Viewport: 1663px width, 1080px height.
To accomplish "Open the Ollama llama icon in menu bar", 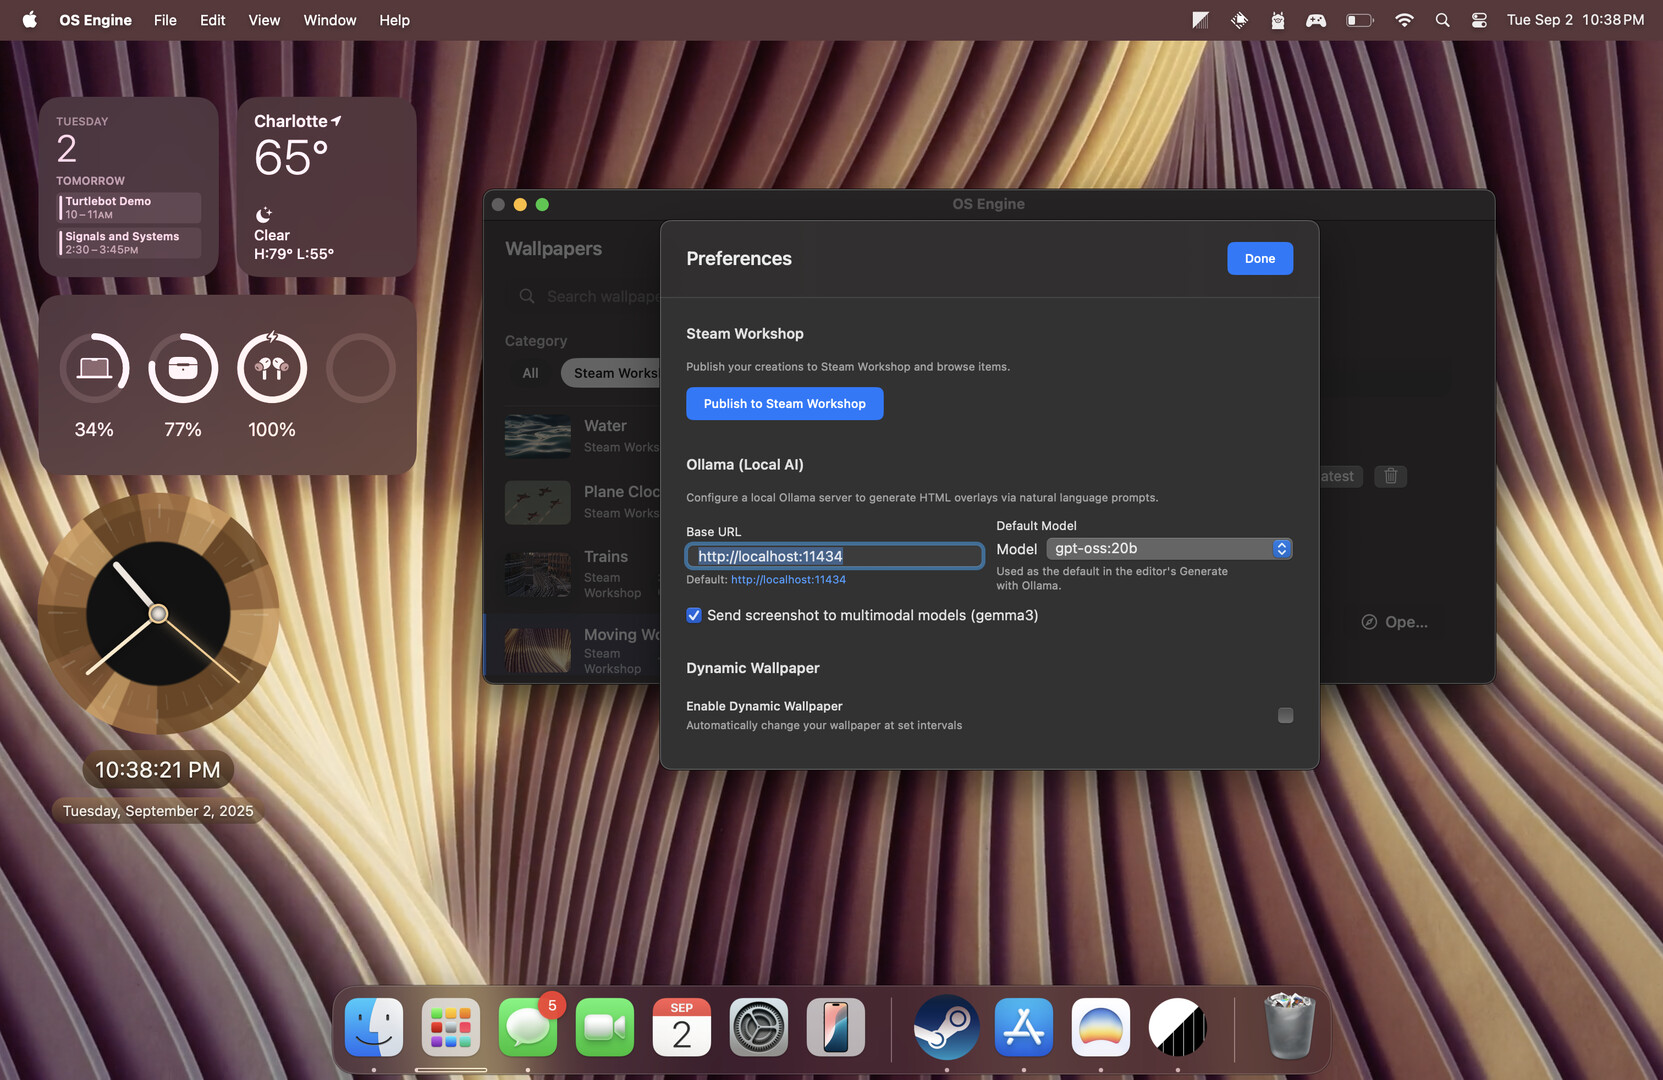I will [1277, 19].
